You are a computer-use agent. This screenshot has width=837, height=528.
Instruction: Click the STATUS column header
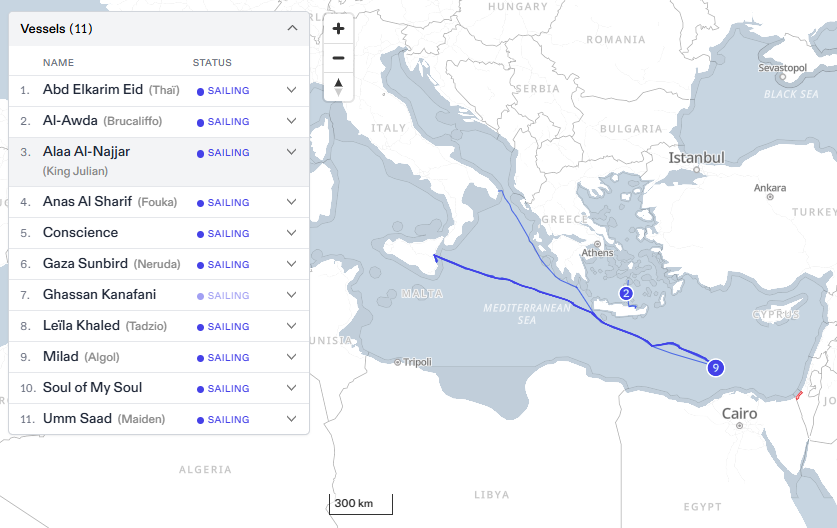tap(212, 63)
